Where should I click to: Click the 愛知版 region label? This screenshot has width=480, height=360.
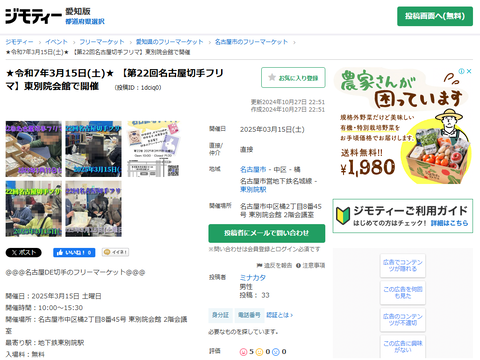click(78, 11)
